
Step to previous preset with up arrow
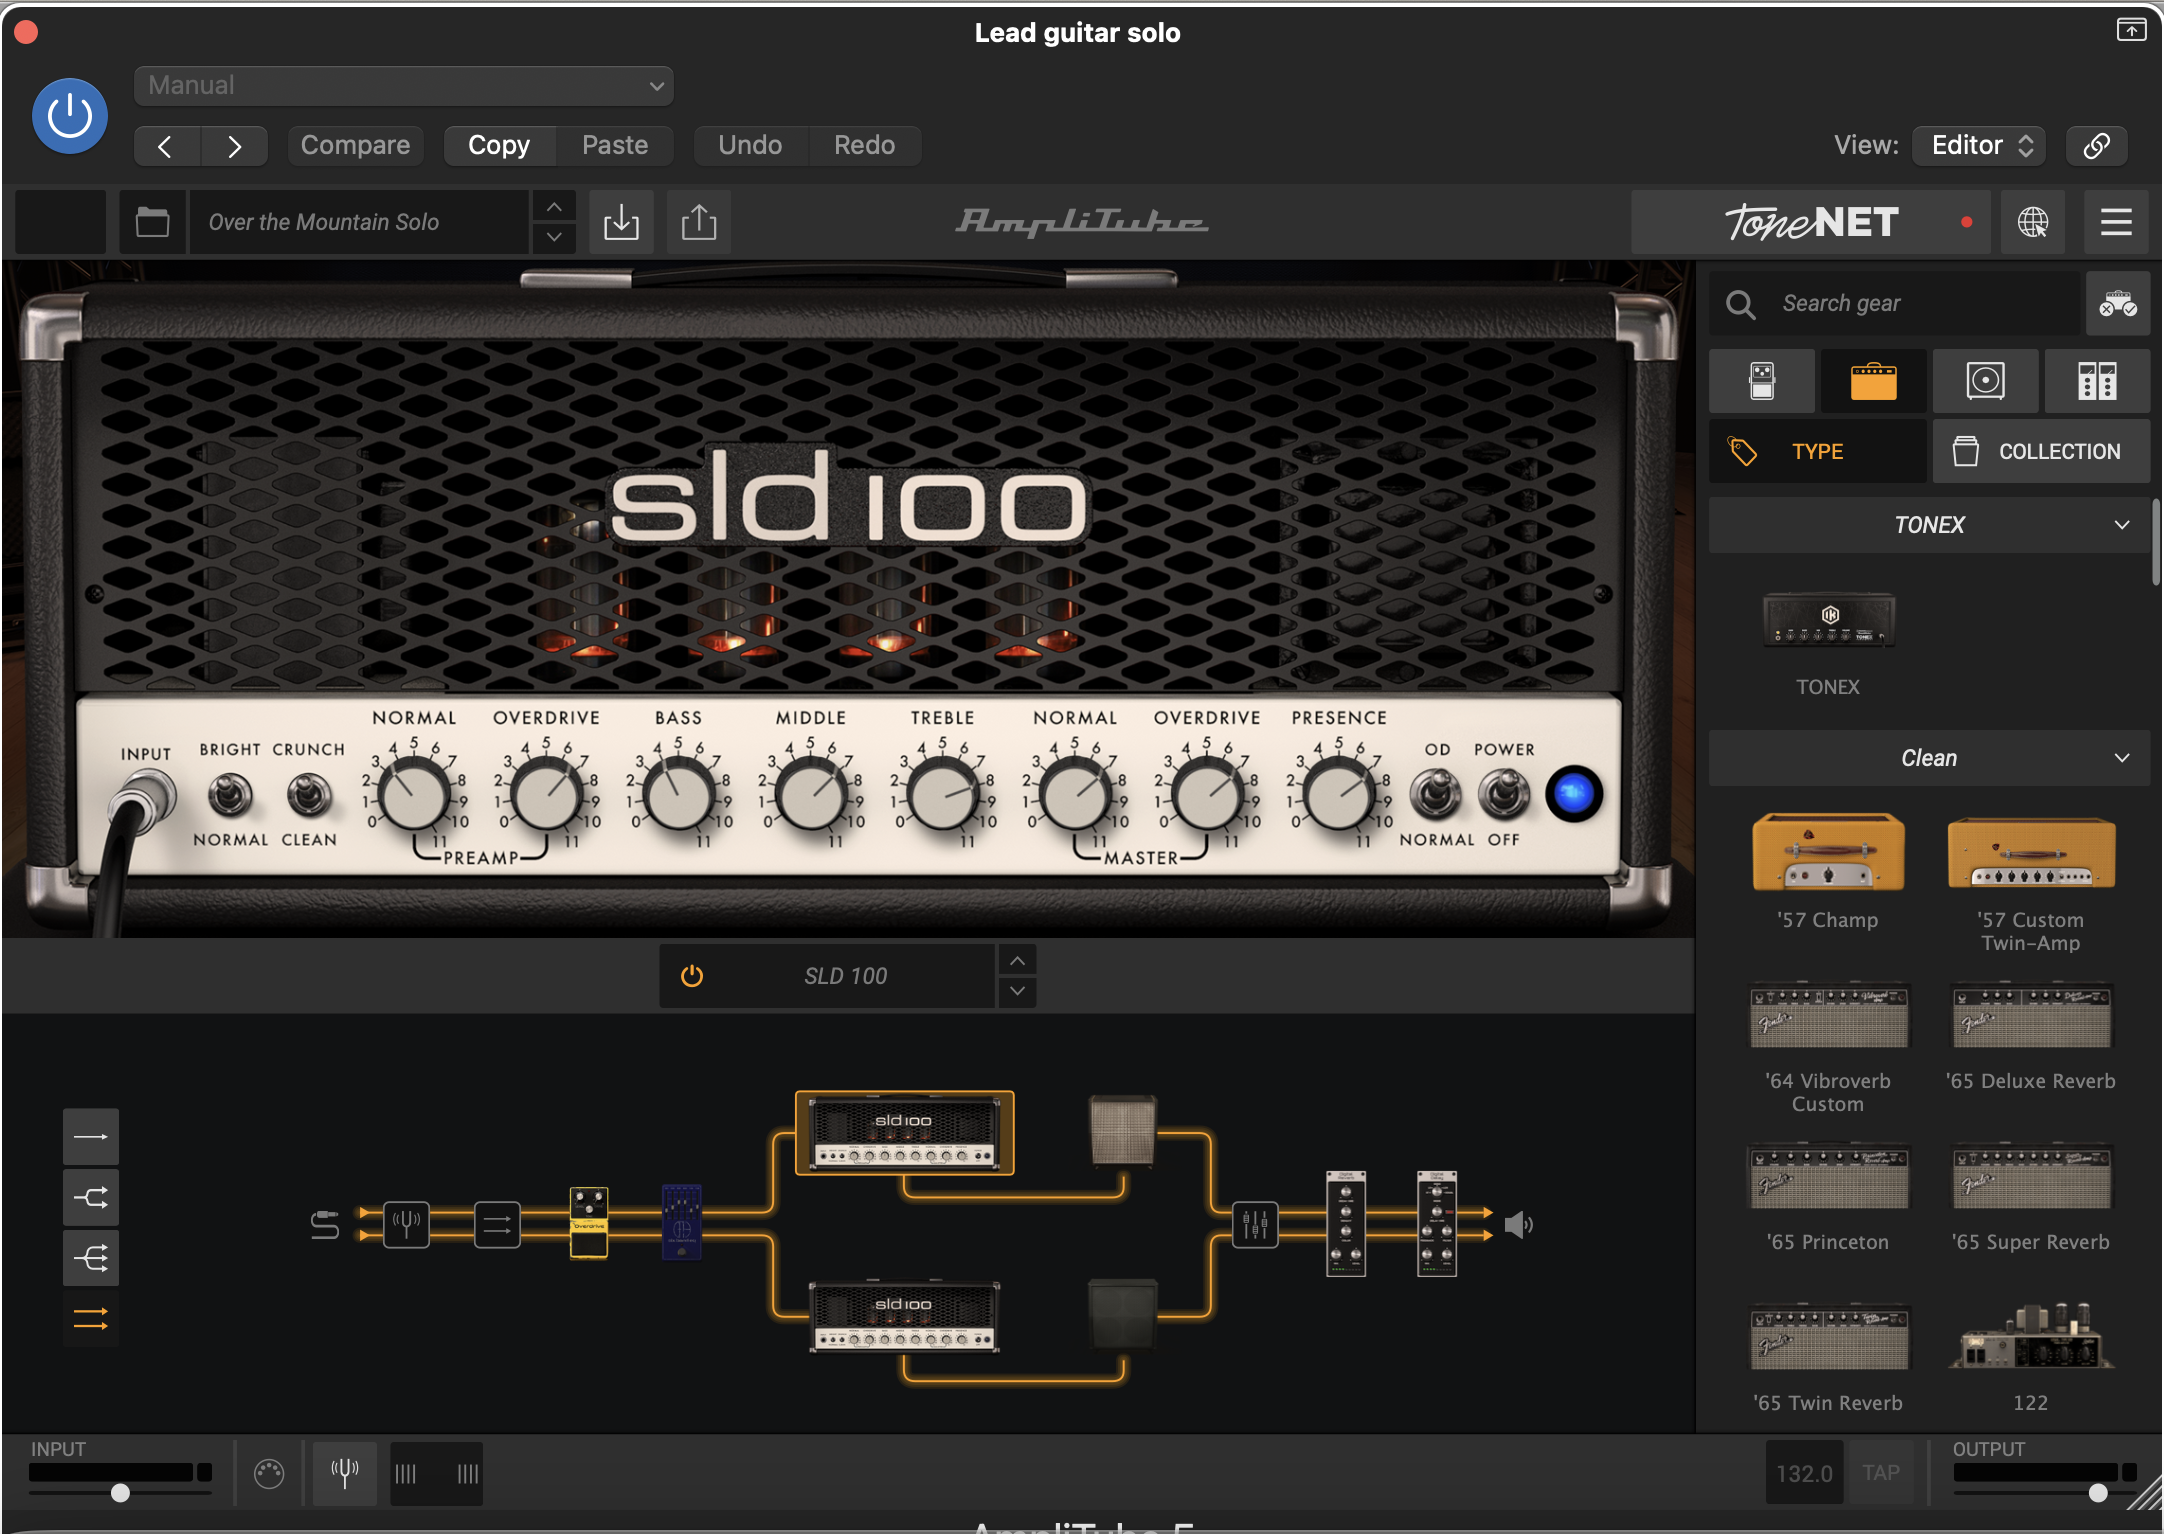[554, 207]
